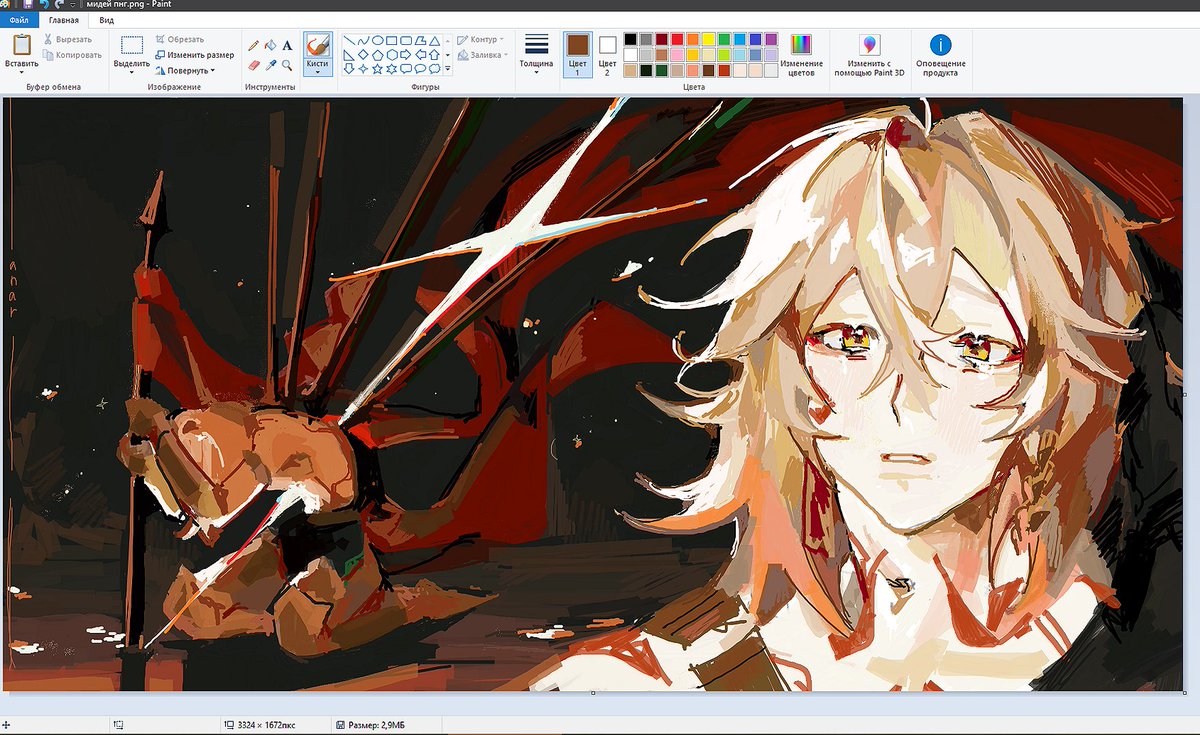The width and height of the screenshot is (1200, 735).
Task: Click the Размер: 2,9МБ file size text
Action: pyautogui.click(x=377, y=724)
